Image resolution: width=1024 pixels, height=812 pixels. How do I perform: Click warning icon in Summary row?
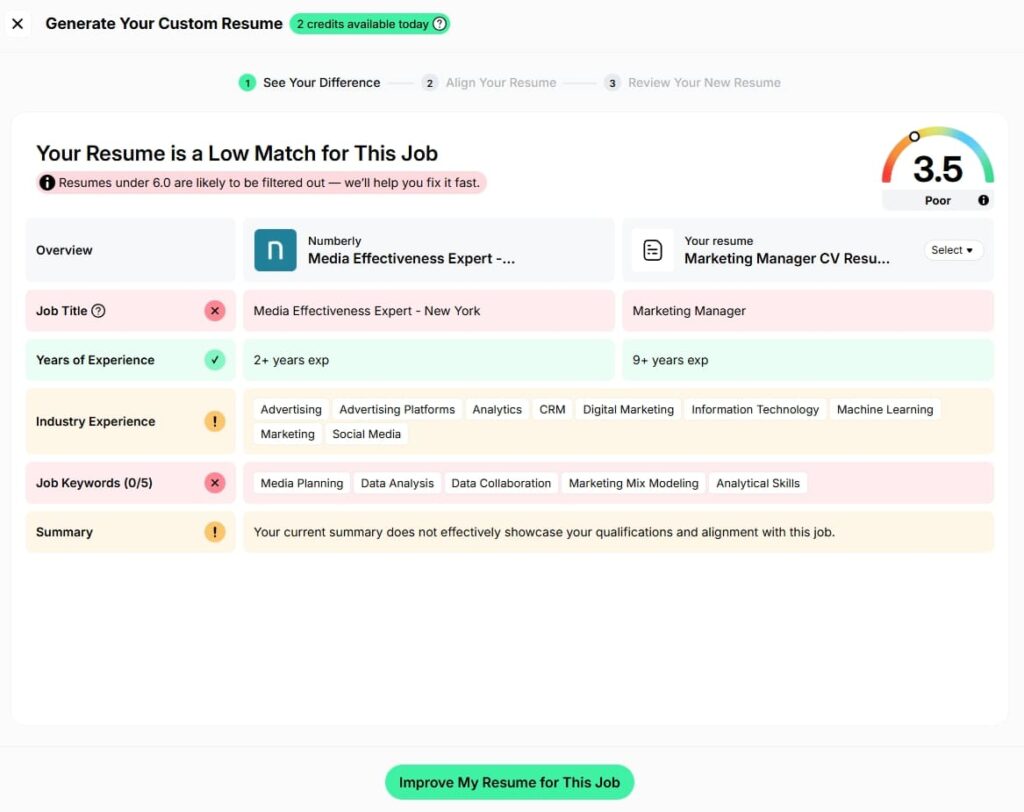pyautogui.click(x=215, y=532)
